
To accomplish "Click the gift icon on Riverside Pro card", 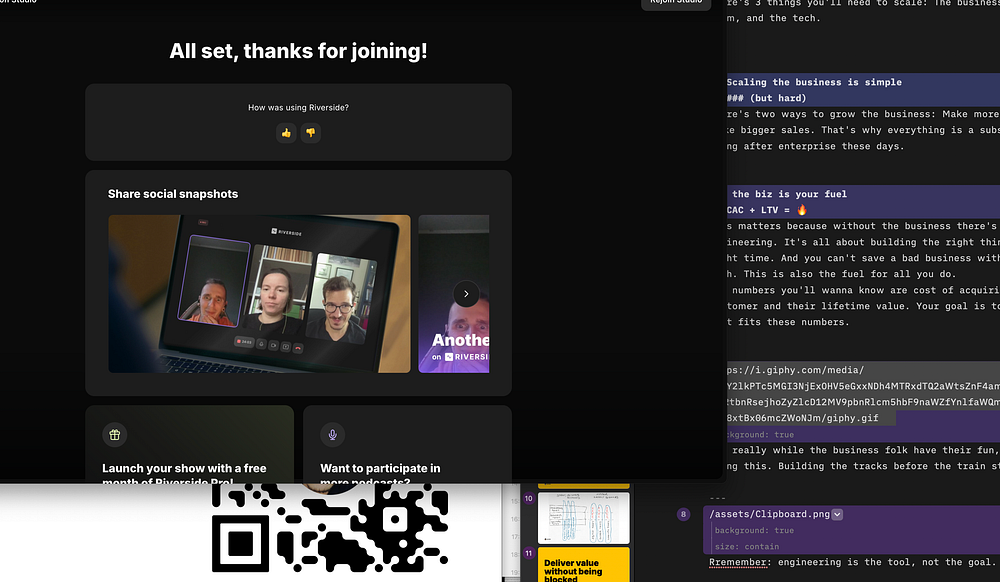I will pyautogui.click(x=115, y=435).
